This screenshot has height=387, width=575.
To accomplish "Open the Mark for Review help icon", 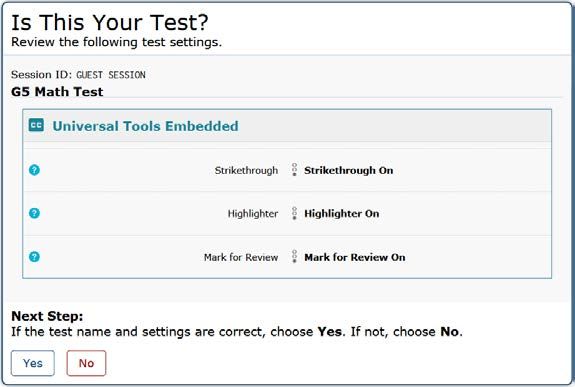I will [x=34, y=257].
